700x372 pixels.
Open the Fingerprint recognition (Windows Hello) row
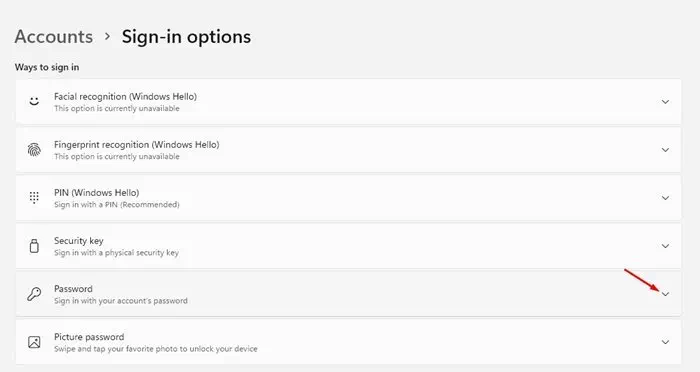(x=348, y=150)
